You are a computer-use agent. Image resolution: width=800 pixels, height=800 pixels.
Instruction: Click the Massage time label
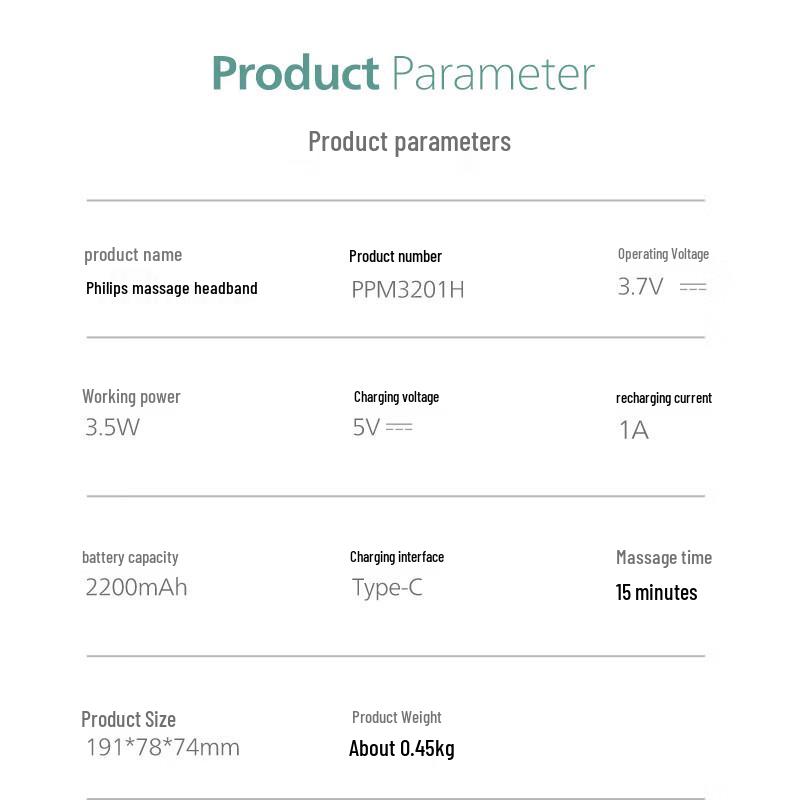(x=664, y=558)
